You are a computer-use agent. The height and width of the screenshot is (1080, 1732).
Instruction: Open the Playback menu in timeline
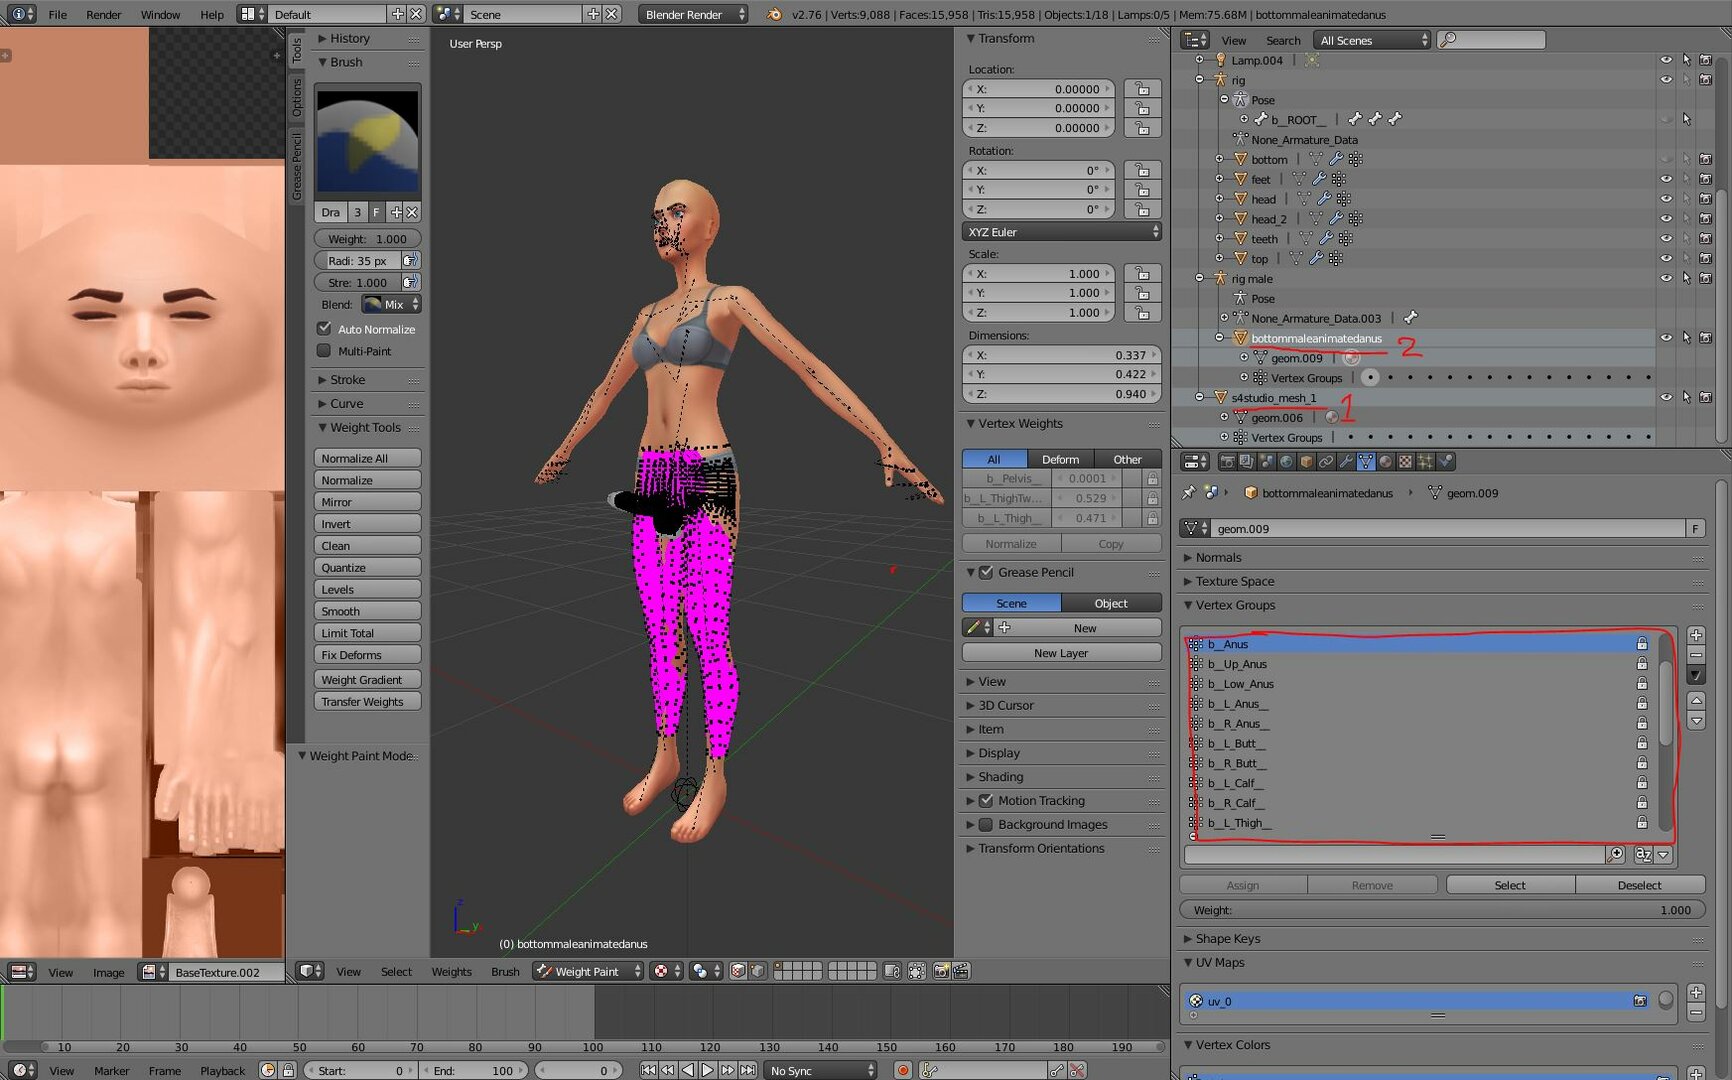pyautogui.click(x=222, y=1070)
